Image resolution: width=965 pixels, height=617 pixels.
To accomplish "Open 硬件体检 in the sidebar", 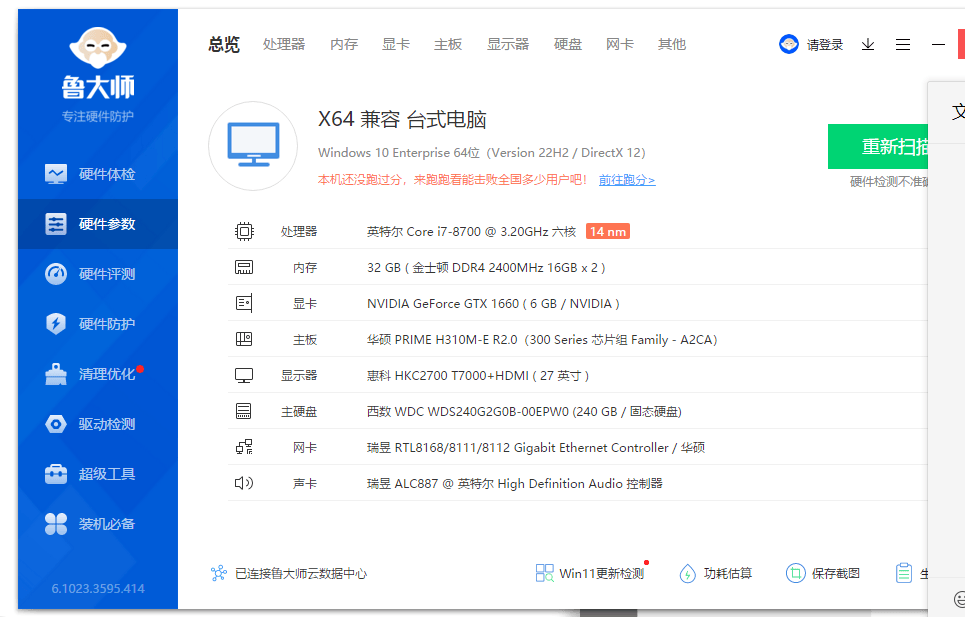I will [x=98, y=174].
